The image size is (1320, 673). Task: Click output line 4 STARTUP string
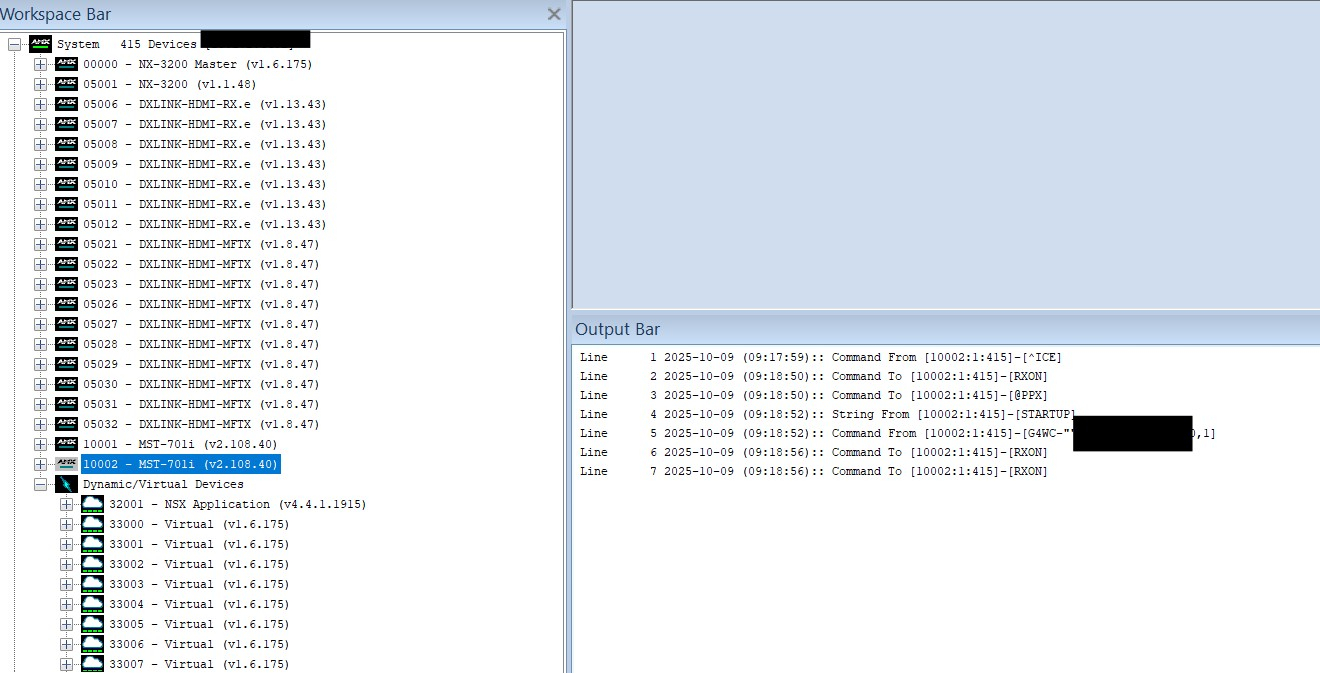coord(828,414)
